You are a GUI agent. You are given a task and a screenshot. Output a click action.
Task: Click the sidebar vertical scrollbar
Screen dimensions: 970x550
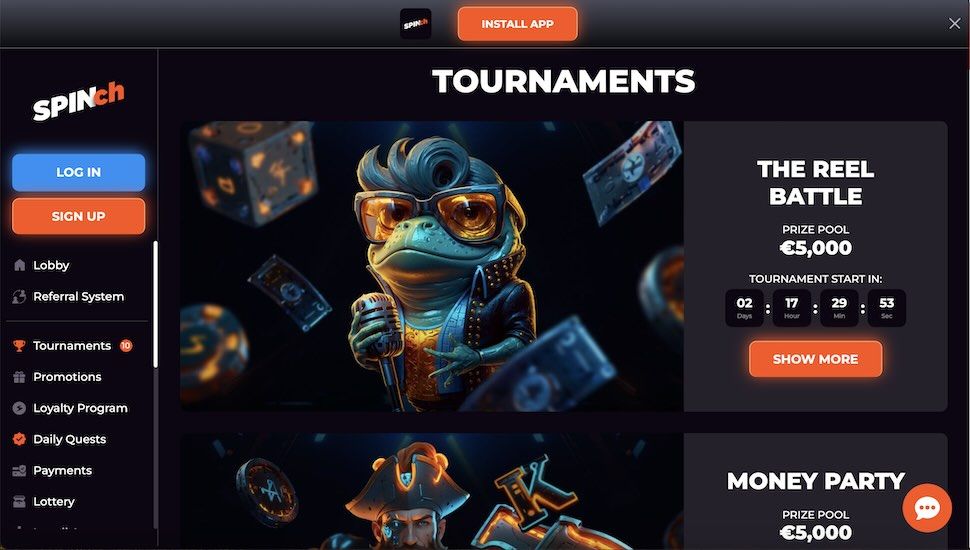point(155,304)
